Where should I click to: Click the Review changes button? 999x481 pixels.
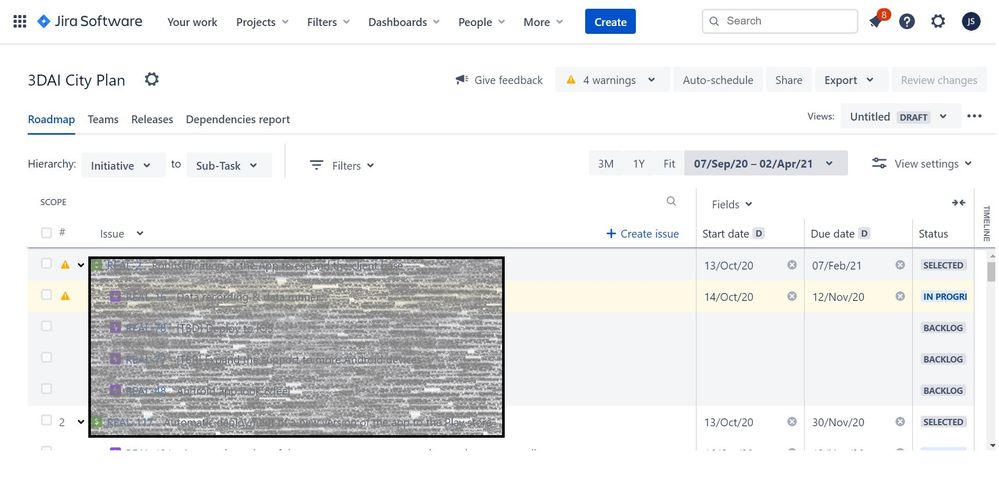click(938, 80)
